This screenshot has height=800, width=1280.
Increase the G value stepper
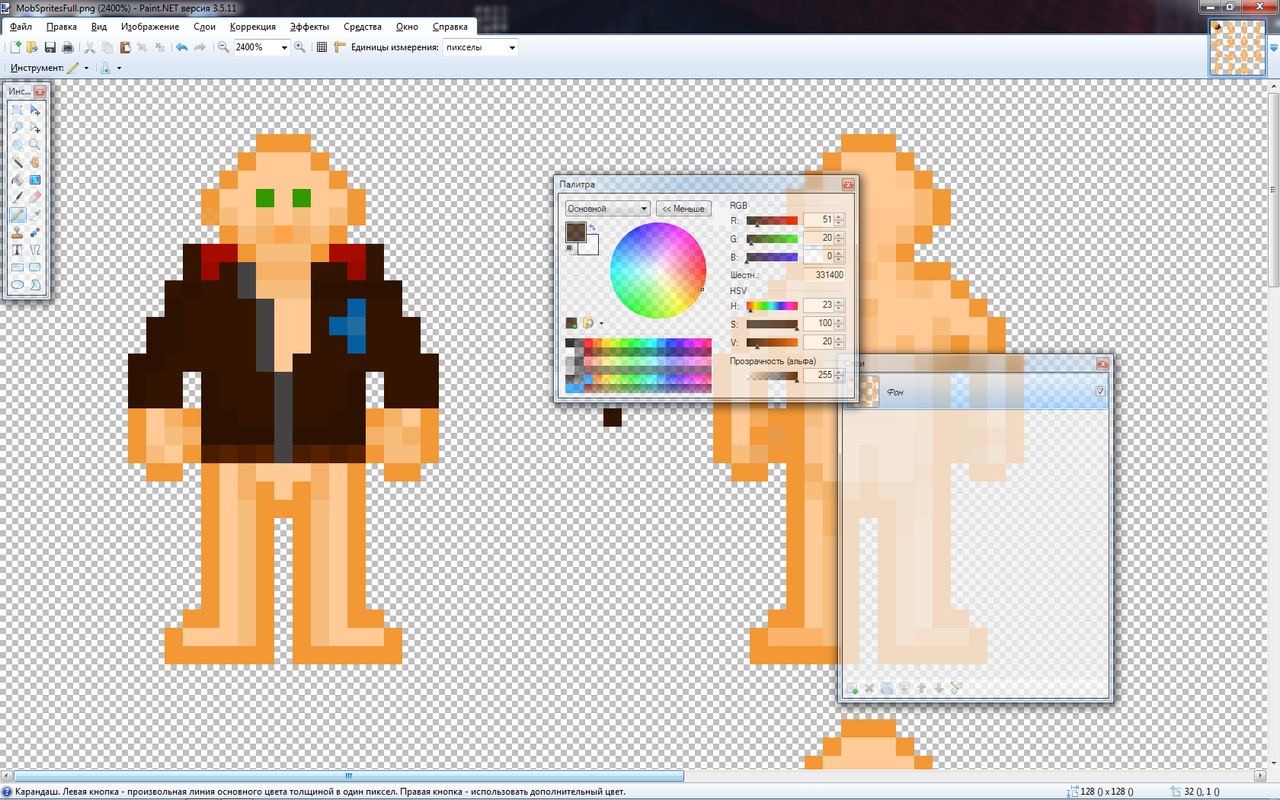click(840, 235)
